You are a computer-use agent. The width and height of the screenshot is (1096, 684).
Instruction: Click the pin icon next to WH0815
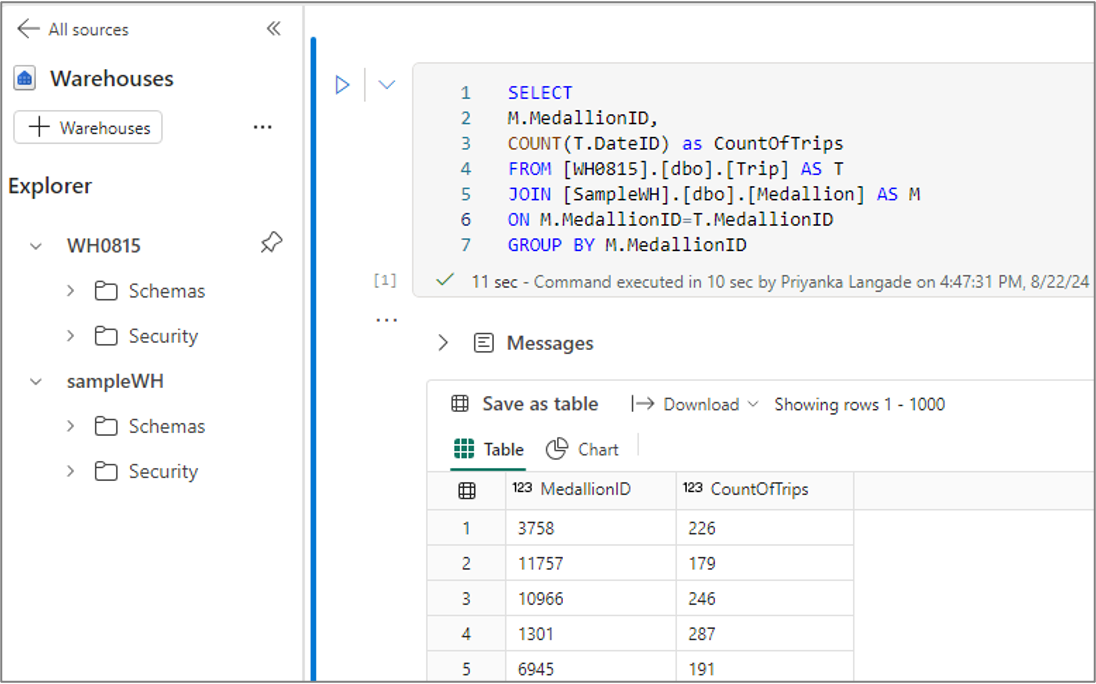[271, 243]
